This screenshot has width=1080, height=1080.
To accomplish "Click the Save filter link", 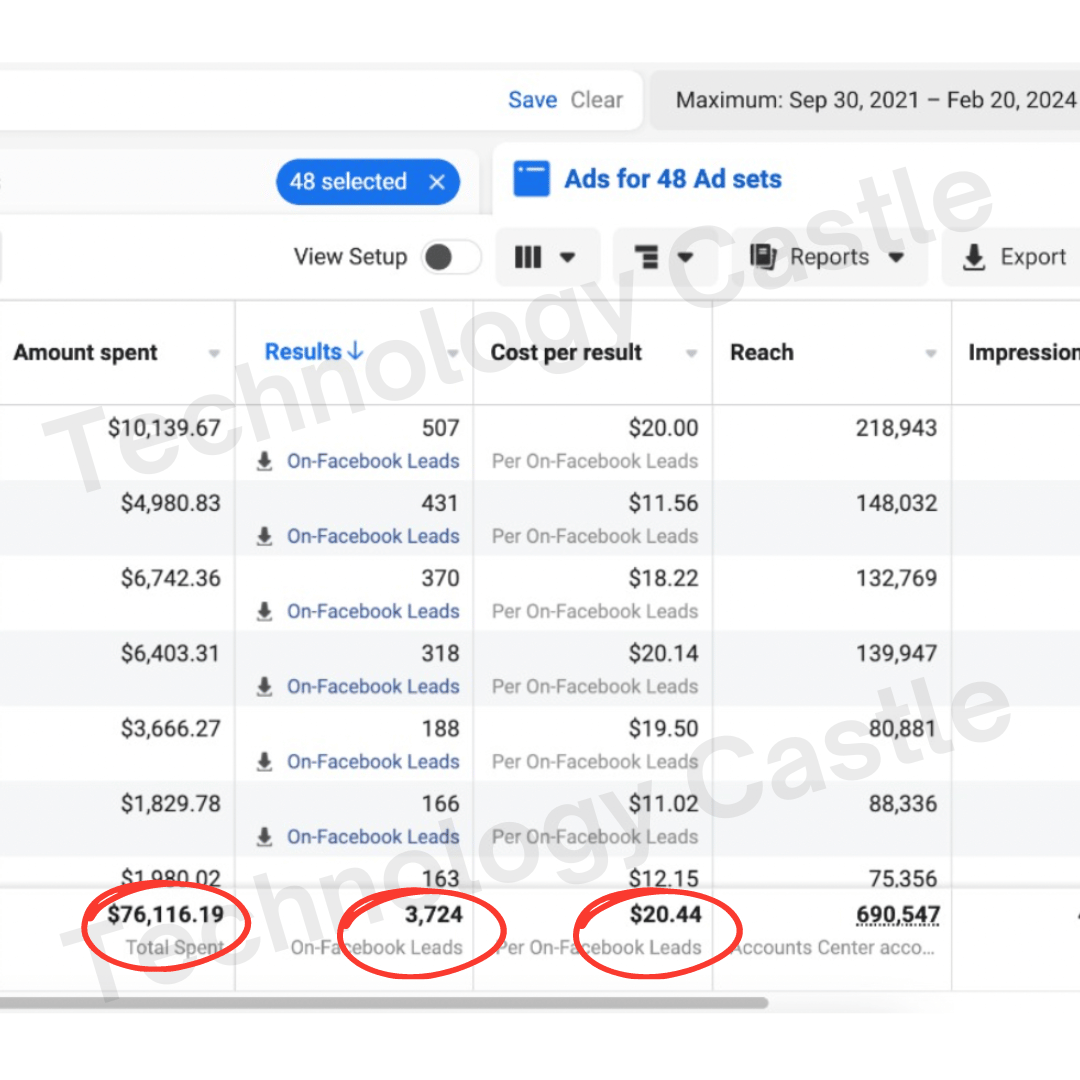I will coord(532,100).
